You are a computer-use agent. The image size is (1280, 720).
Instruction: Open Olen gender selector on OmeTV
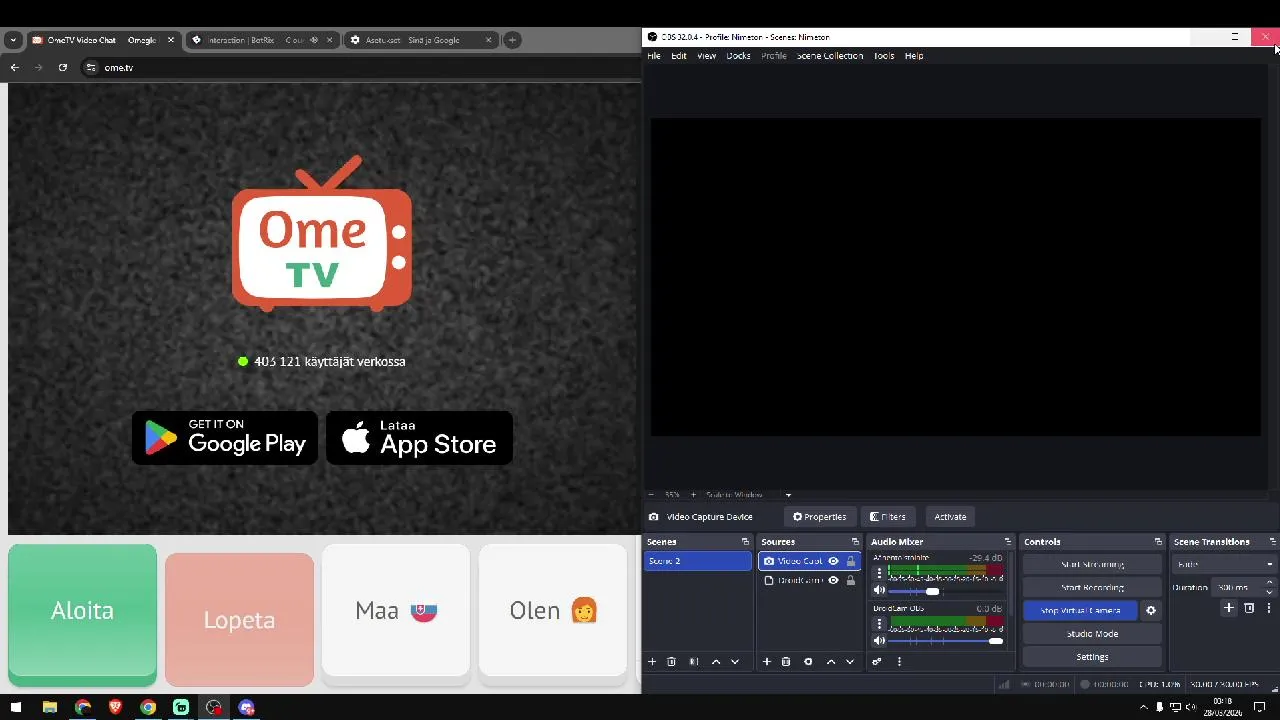[553, 610]
